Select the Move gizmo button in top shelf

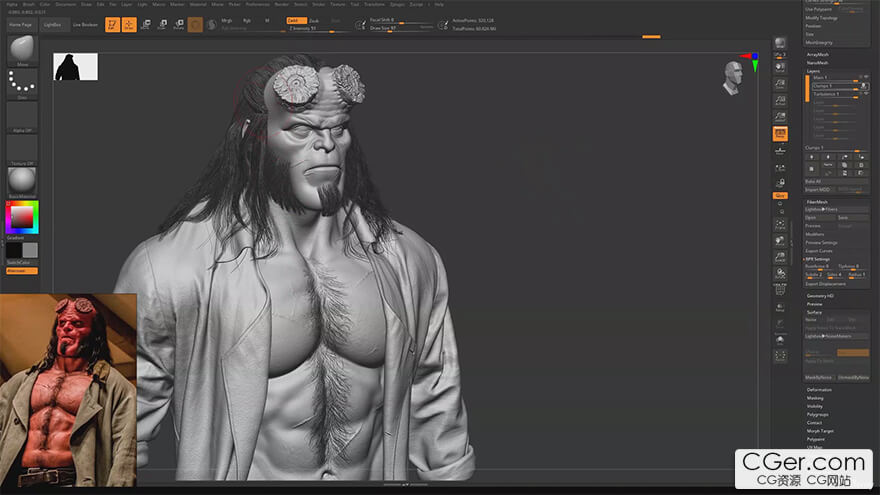coord(145,25)
